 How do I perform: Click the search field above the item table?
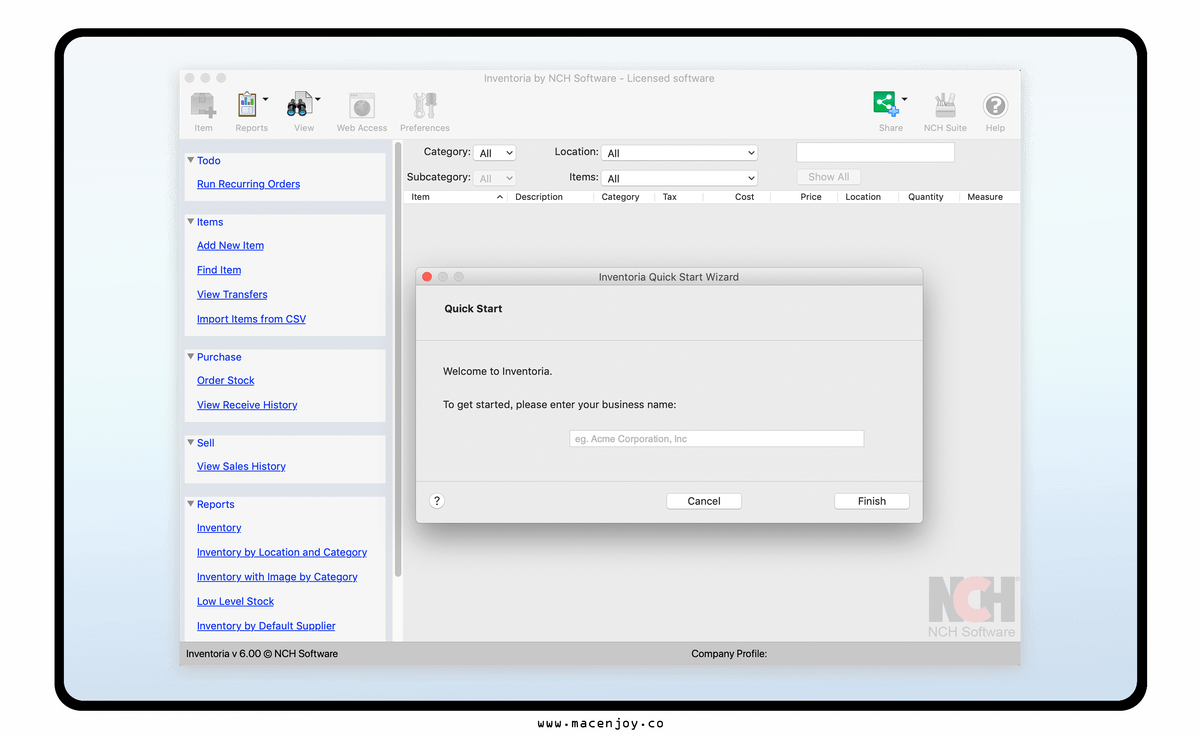(x=875, y=152)
